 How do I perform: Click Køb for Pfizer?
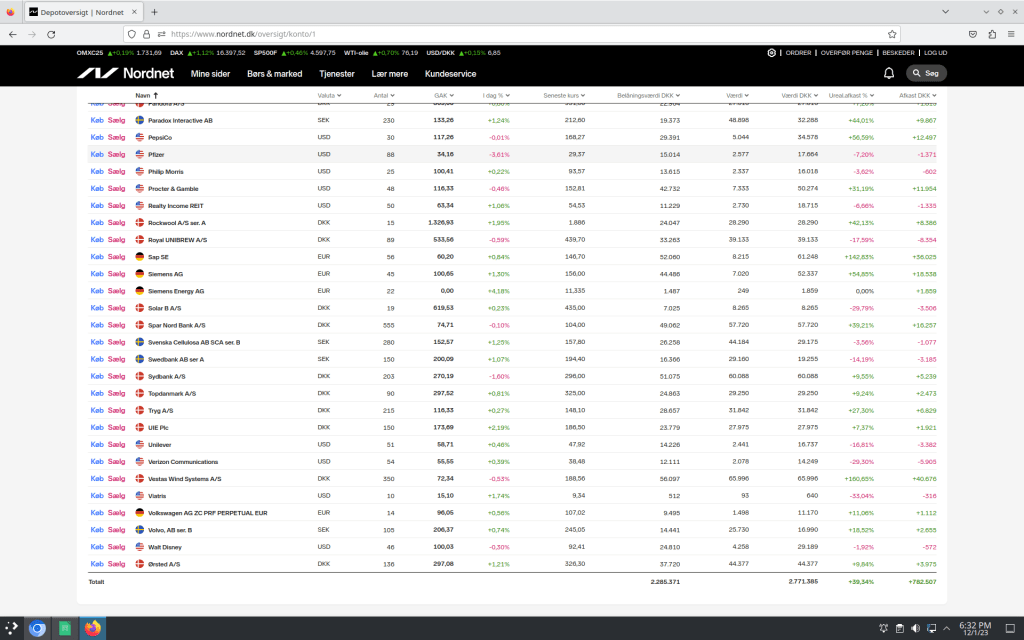(x=96, y=154)
